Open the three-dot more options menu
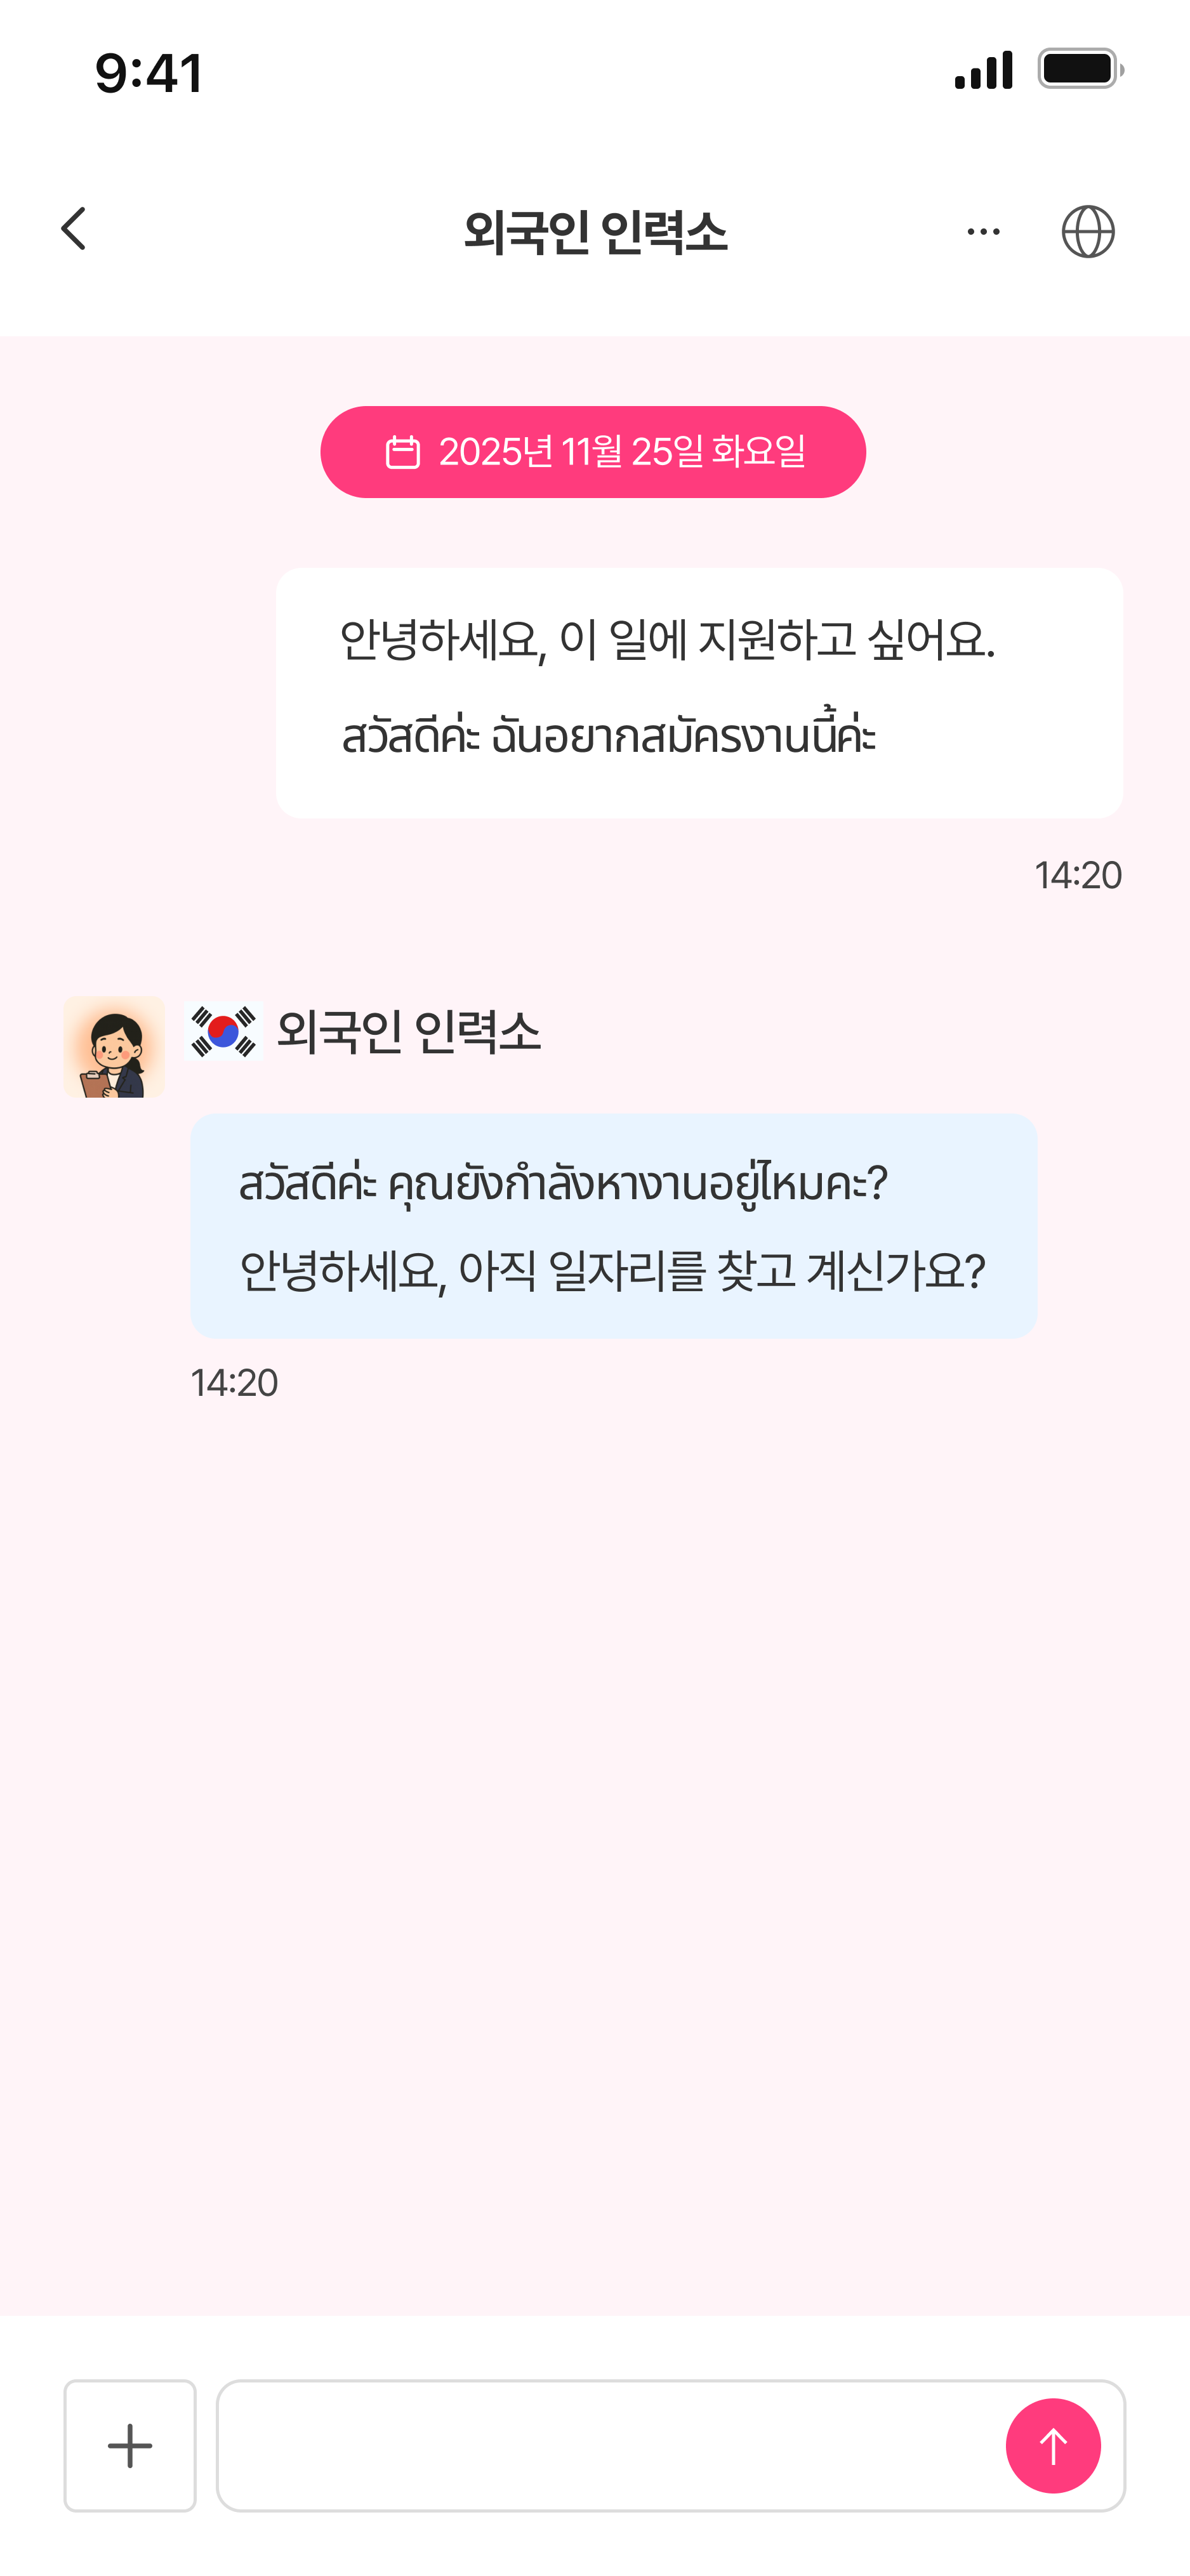The image size is (1190, 2576). (x=983, y=232)
